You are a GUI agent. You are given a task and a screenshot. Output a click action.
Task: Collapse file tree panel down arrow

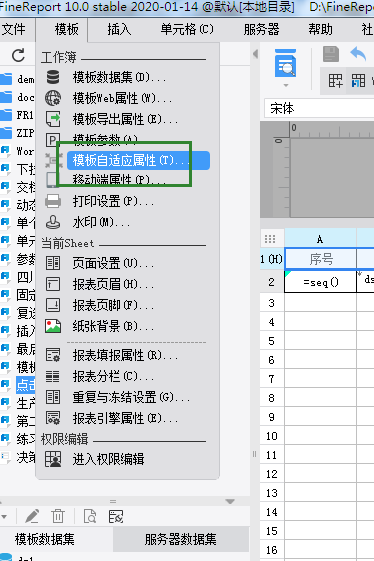pos(230,502)
